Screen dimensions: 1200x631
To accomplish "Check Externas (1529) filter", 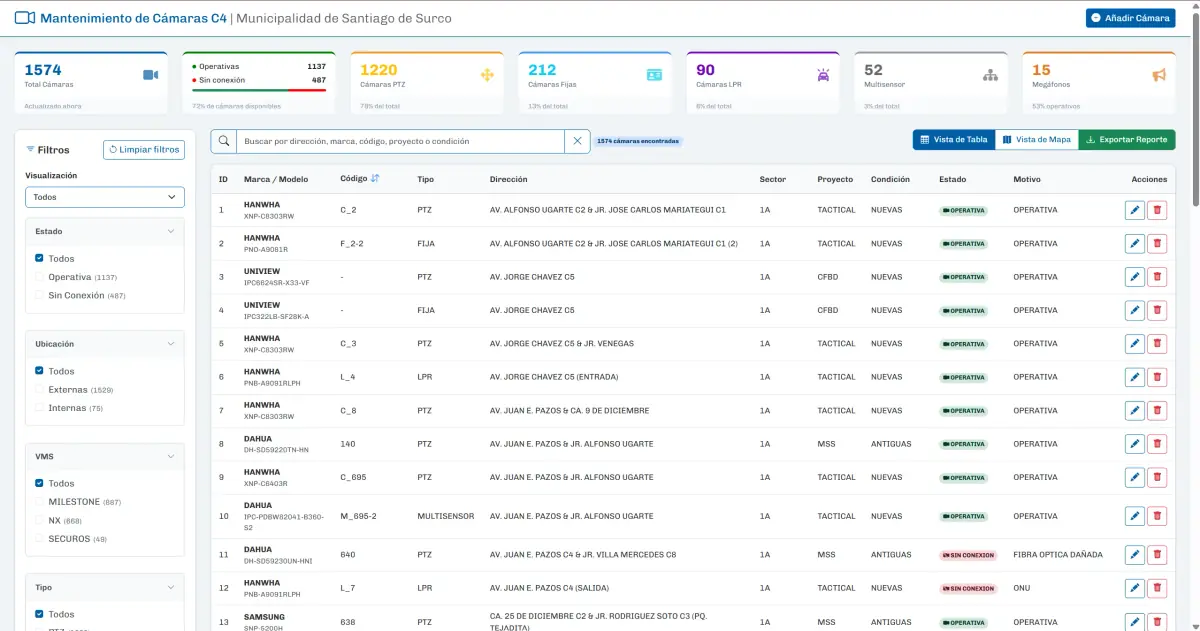I will pyautogui.click(x=39, y=389).
